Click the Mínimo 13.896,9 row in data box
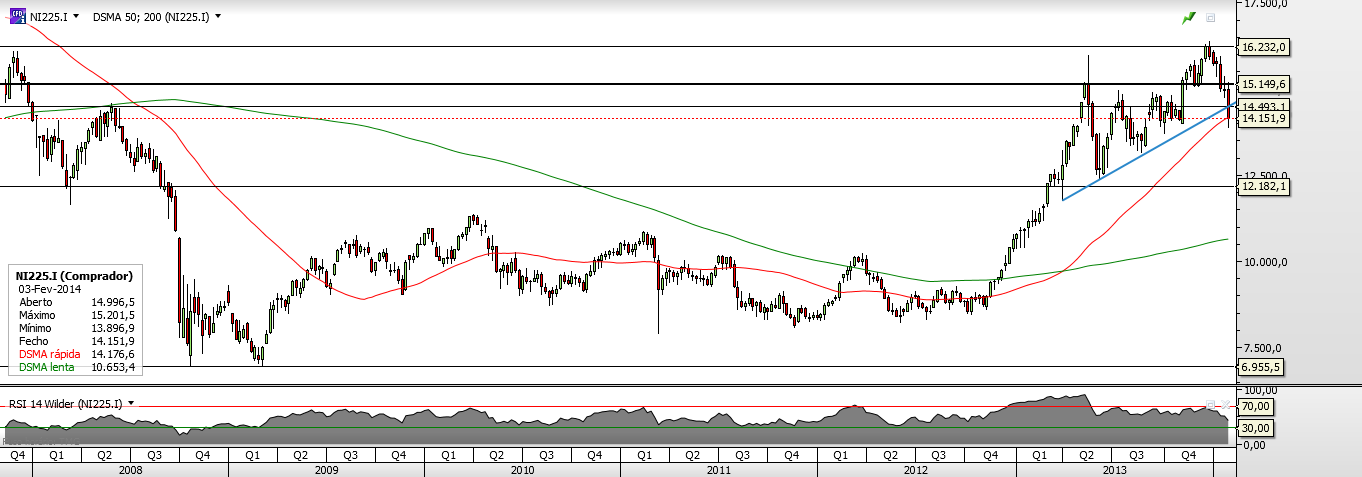The image size is (1362, 477). click(76, 327)
